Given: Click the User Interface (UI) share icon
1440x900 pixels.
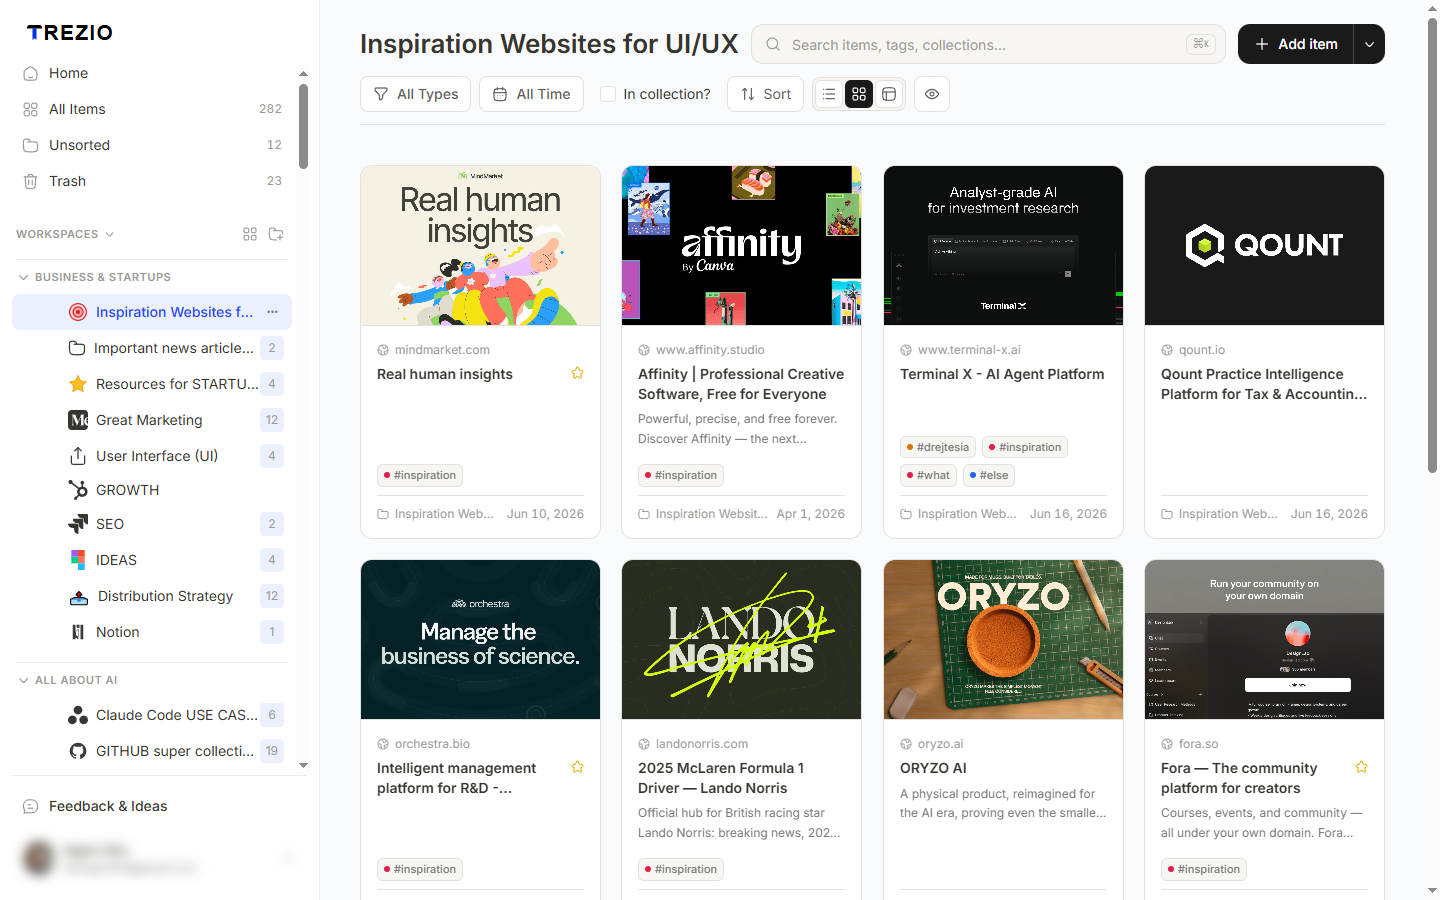Looking at the screenshot, I should 77,456.
